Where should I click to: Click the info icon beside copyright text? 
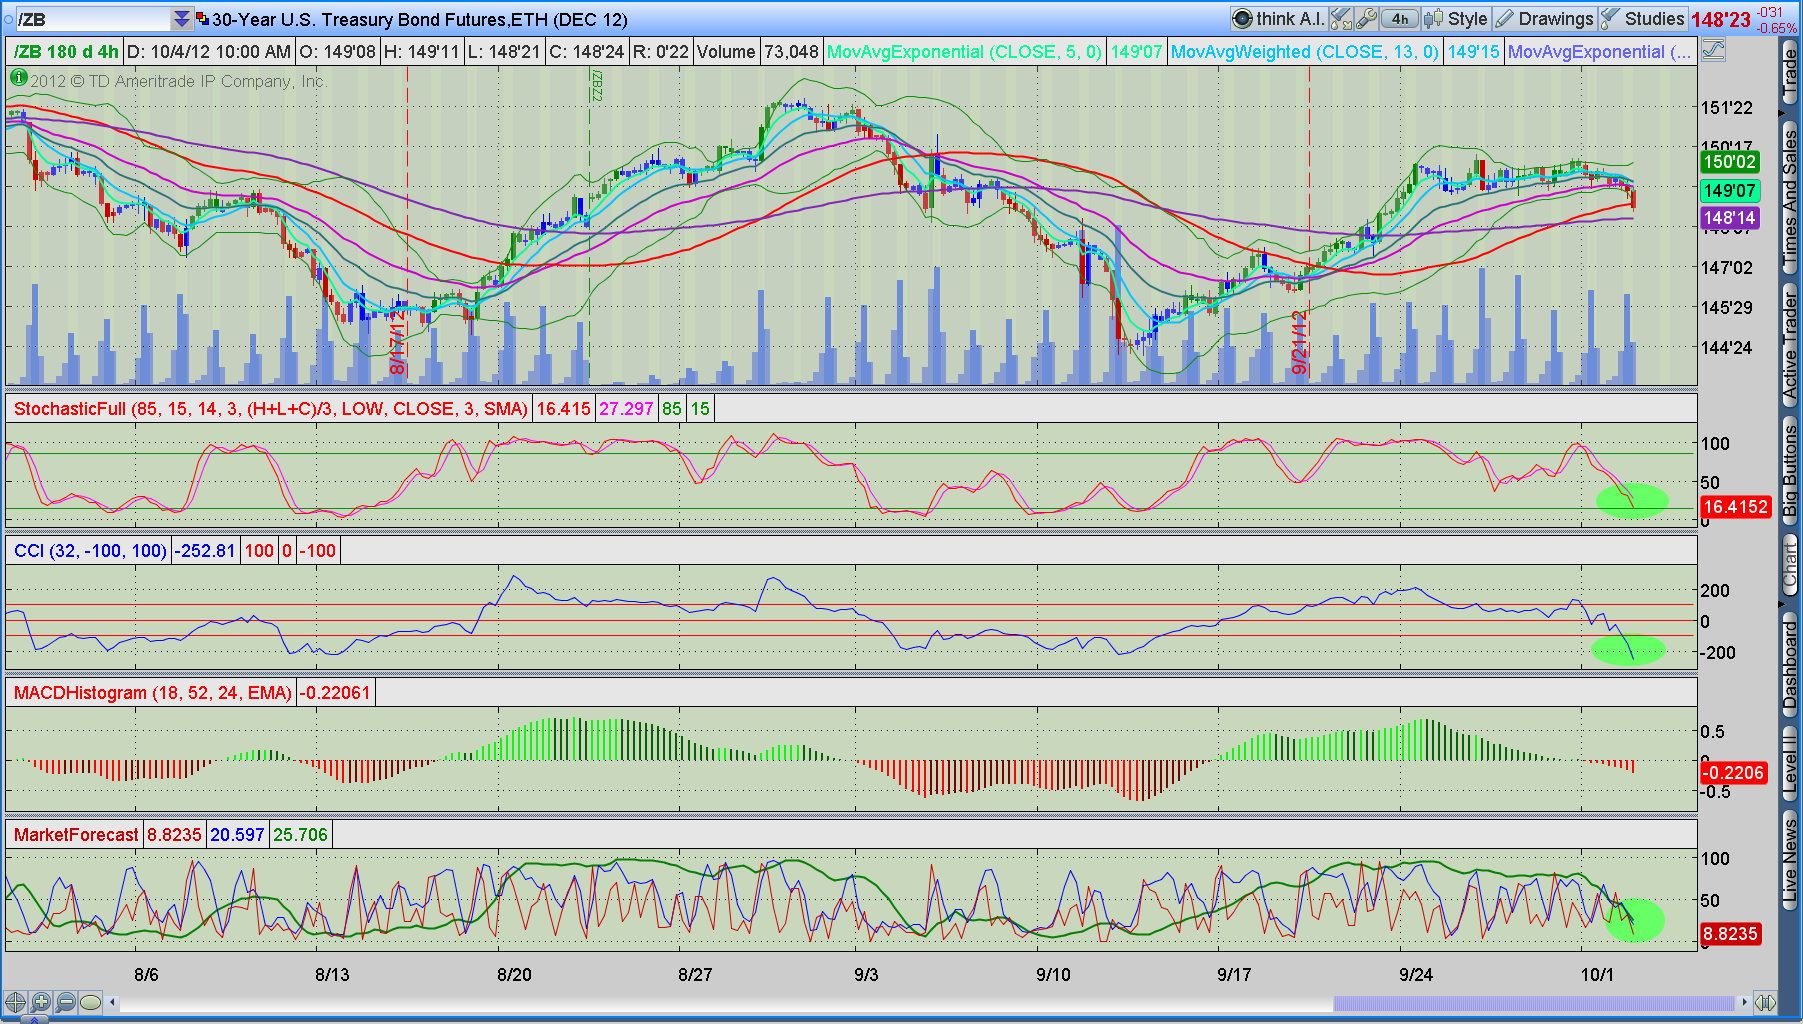[x=18, y=79]
